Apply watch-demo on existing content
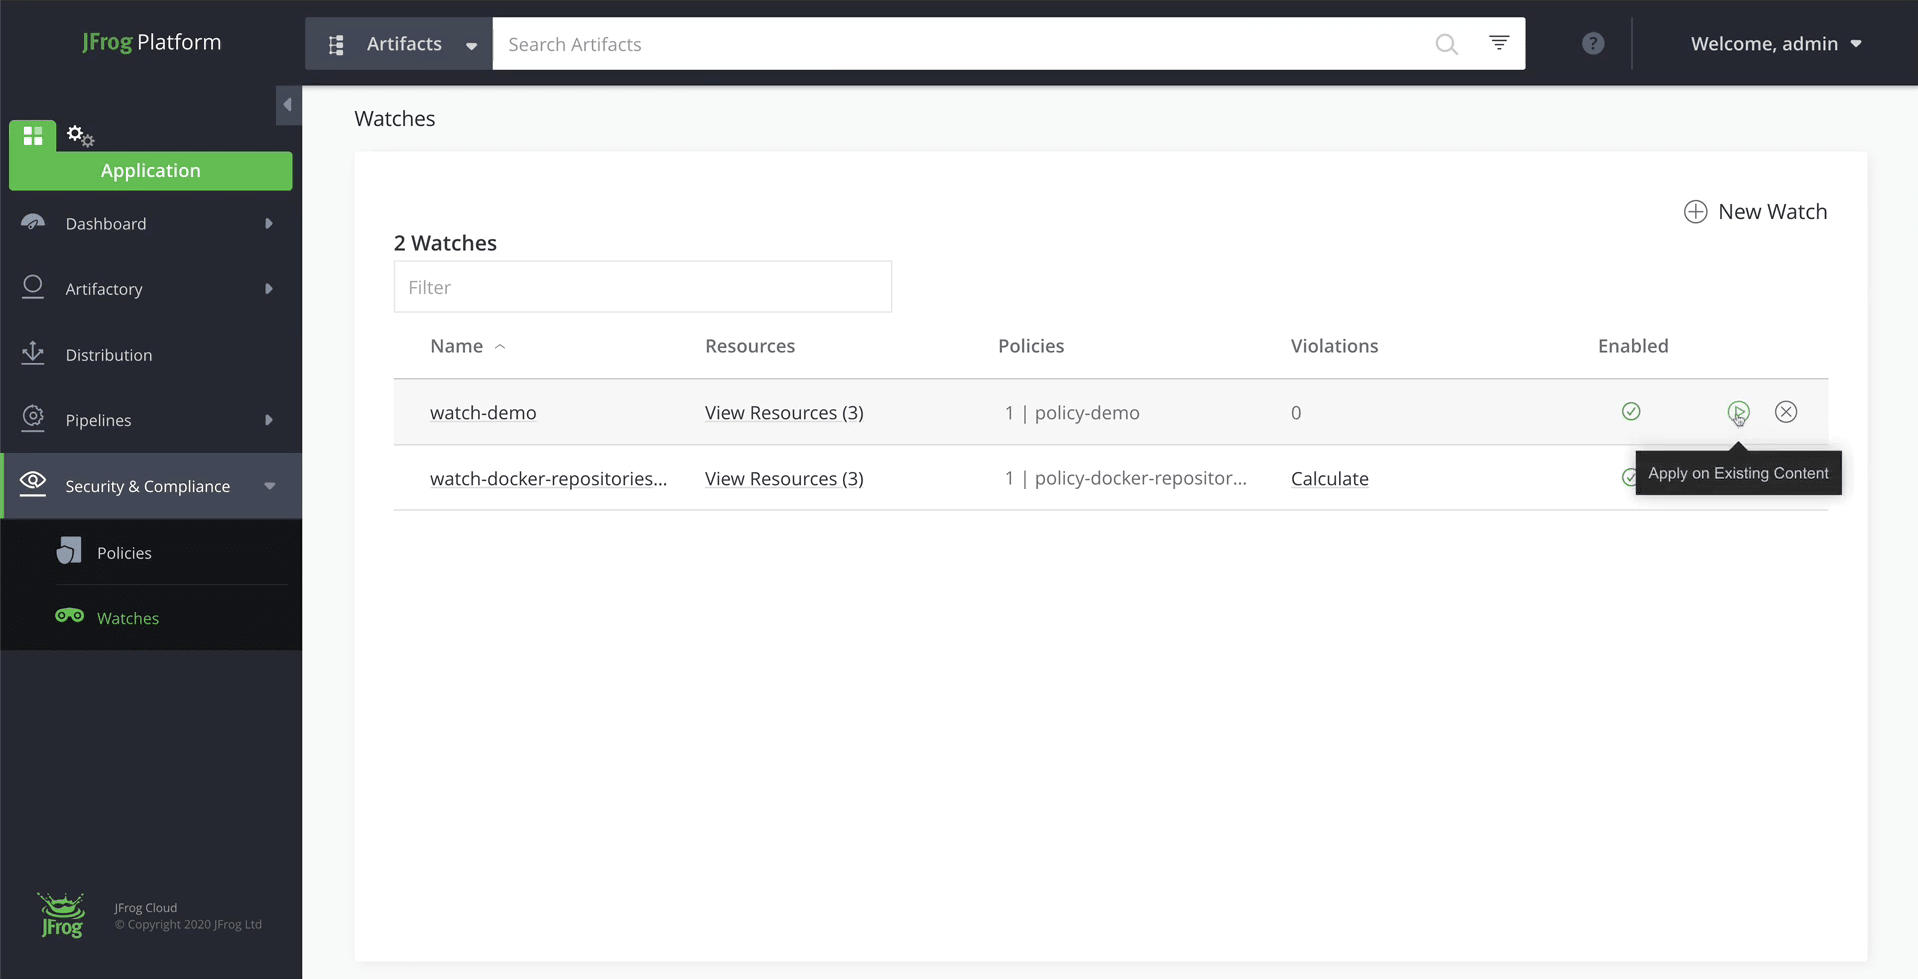This screenshot has height=979, width=1918. point(1738,412)
